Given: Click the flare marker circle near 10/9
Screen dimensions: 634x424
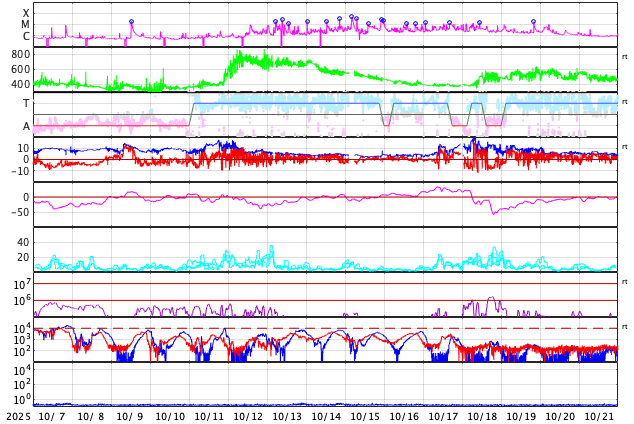Looking at the screenshot, I should (131, 22).
